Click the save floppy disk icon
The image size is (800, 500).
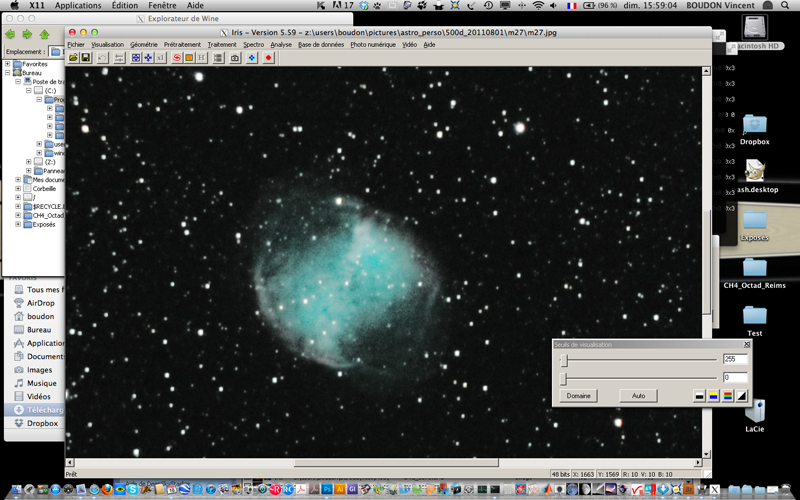(86, 58)
